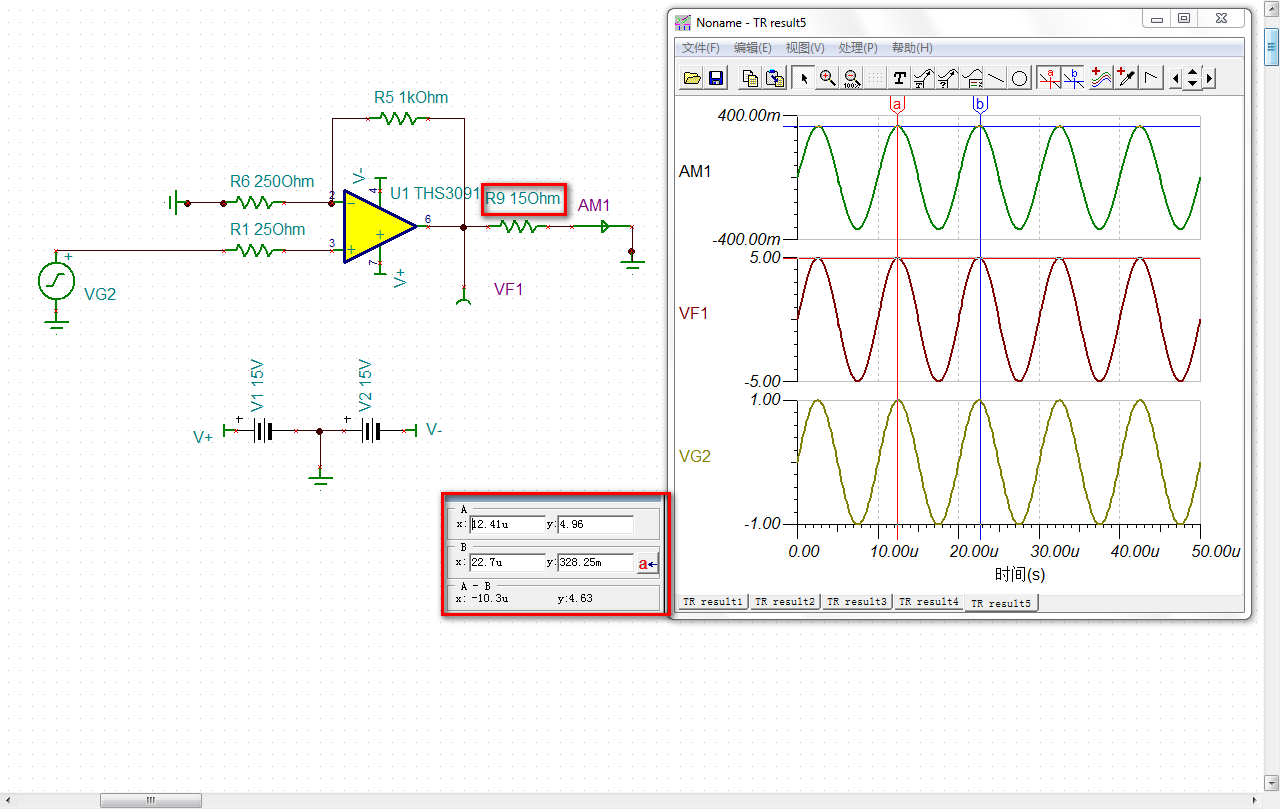Click the VG2 curve label in graph
Image resolution: width=1280 pixels, height=809 pixels.
(x=695, y=456)
